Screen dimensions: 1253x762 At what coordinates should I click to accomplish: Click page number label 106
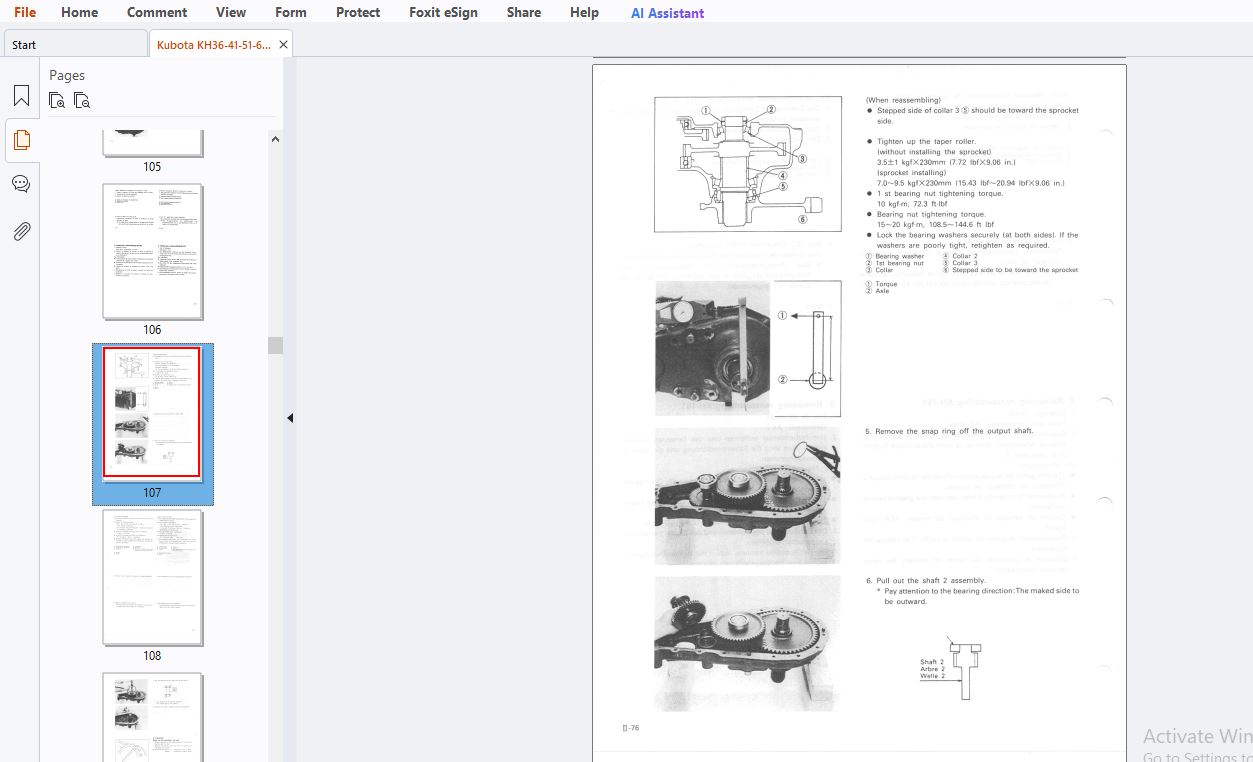(152, 329)
